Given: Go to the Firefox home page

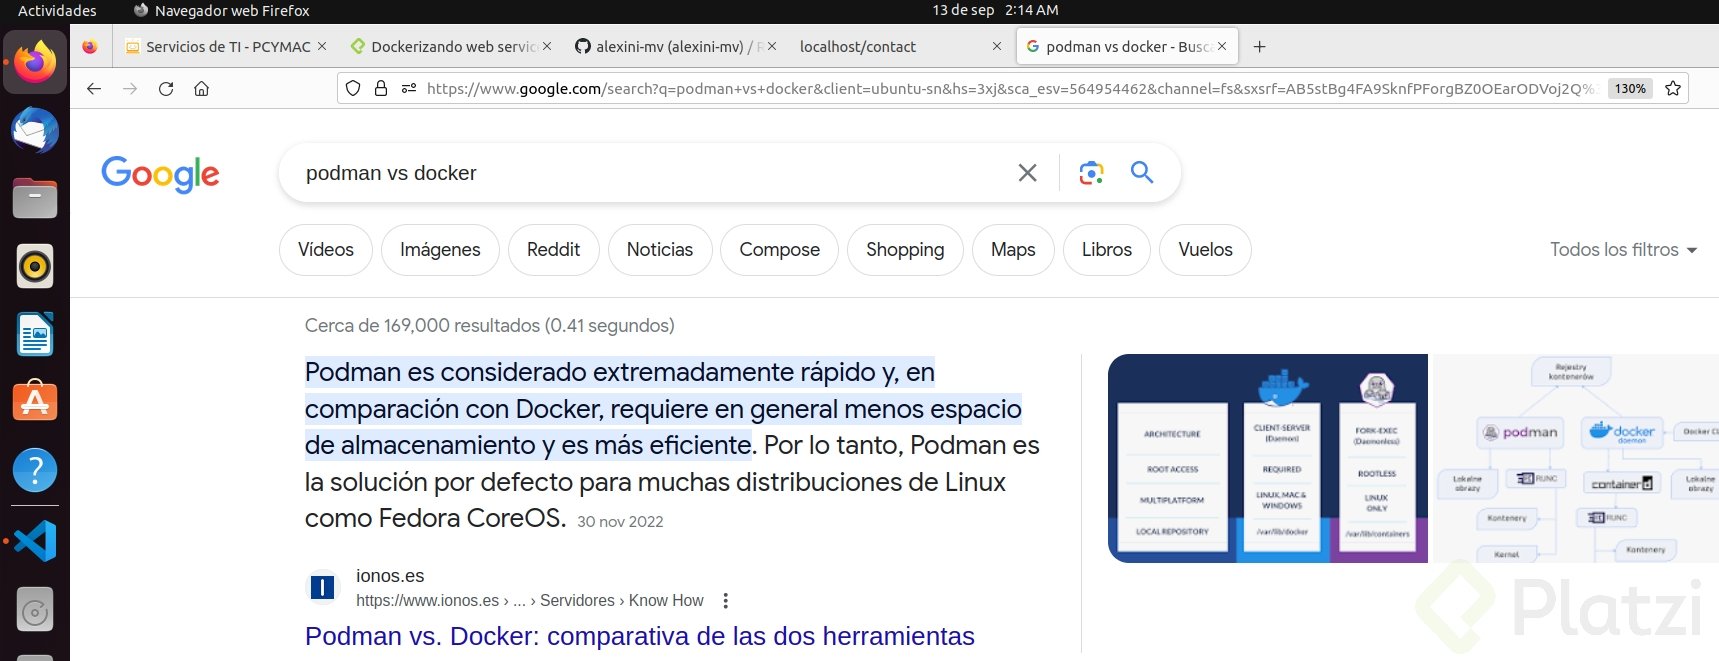Looking at the screenshot, I should pyautogui.click(x=202, y=88).
